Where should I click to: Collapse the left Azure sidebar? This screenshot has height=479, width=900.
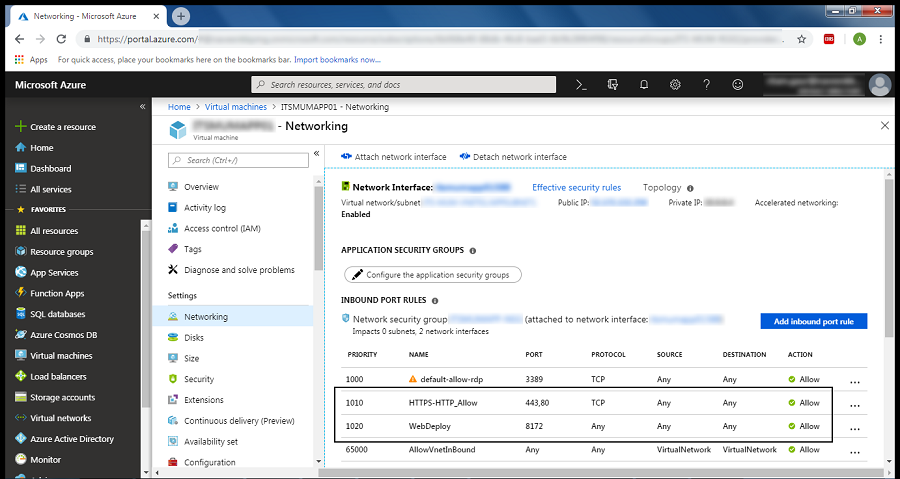pos(142,107)
